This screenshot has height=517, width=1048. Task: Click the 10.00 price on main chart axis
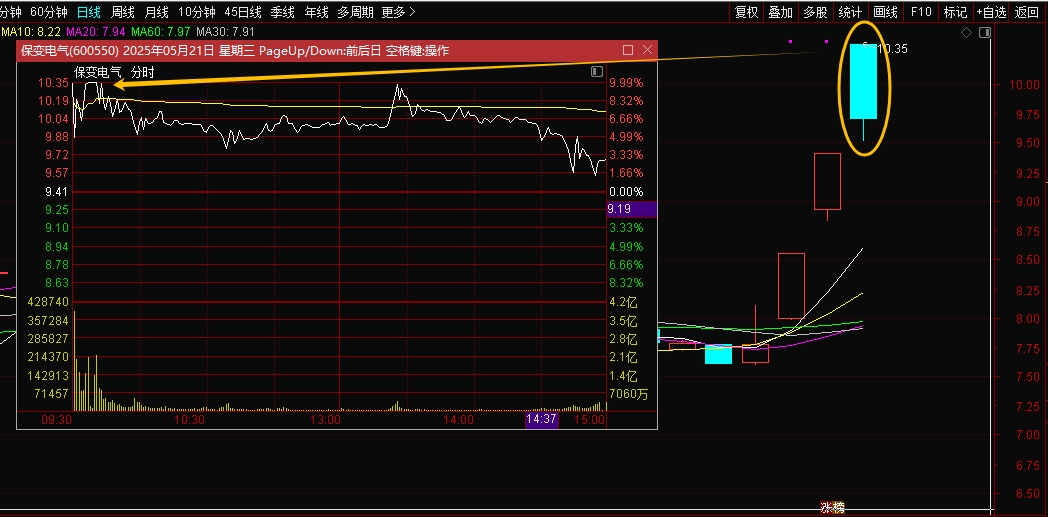click(1024, 85)
